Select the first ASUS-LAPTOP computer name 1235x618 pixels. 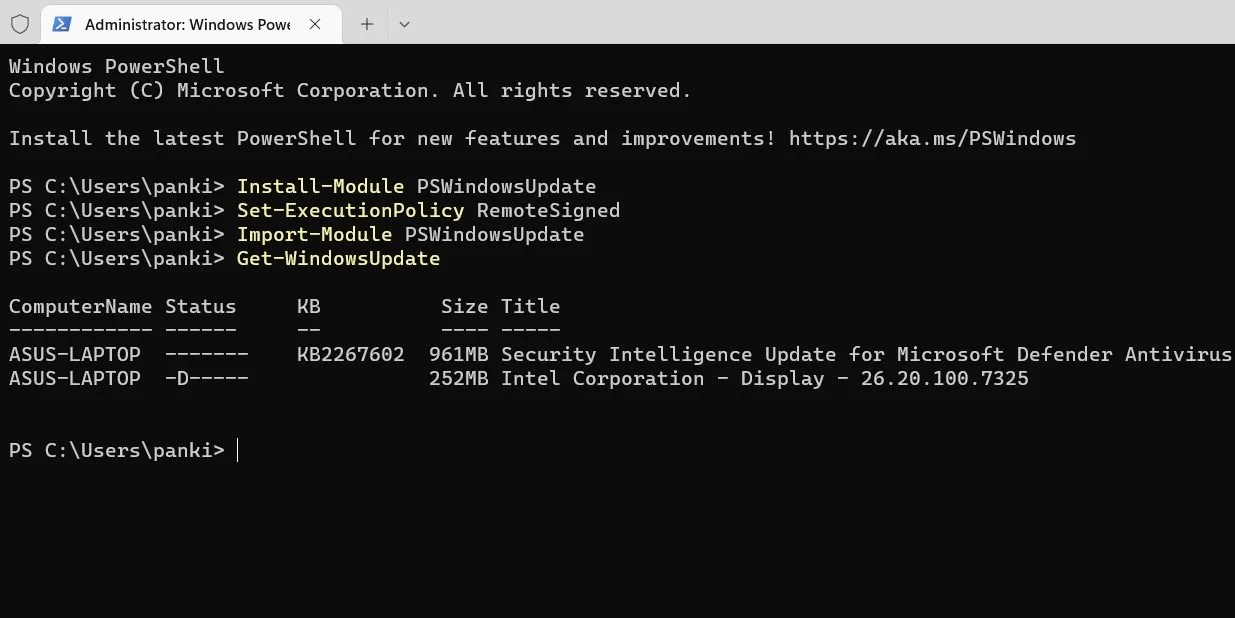pos(75,354)
